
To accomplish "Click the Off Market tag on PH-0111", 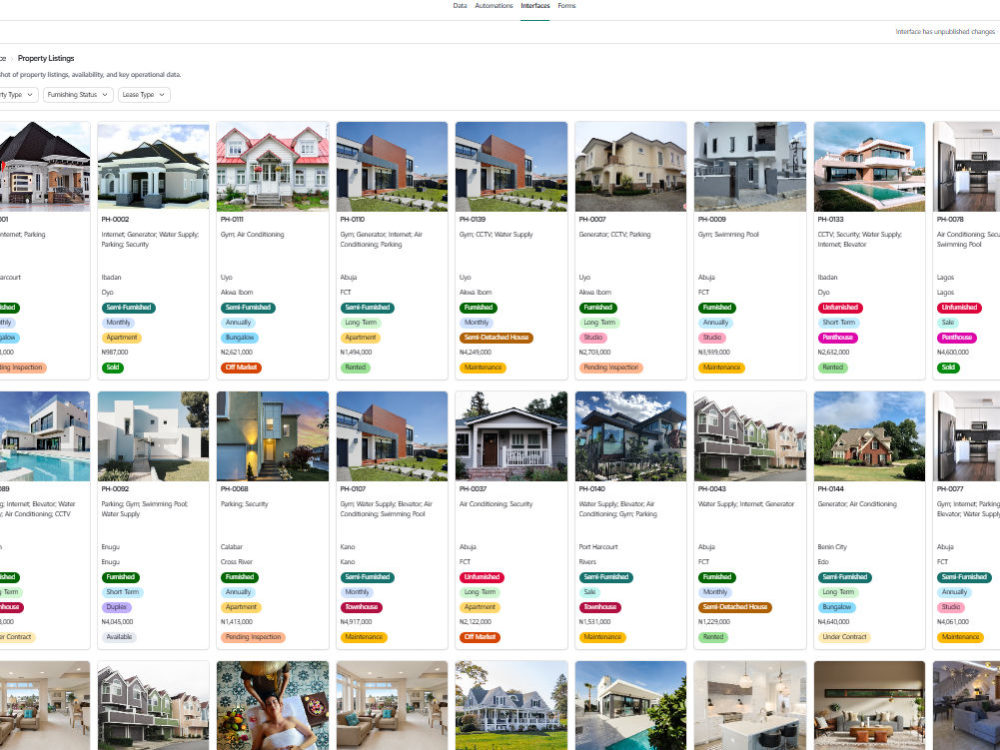I will point(242,368).
